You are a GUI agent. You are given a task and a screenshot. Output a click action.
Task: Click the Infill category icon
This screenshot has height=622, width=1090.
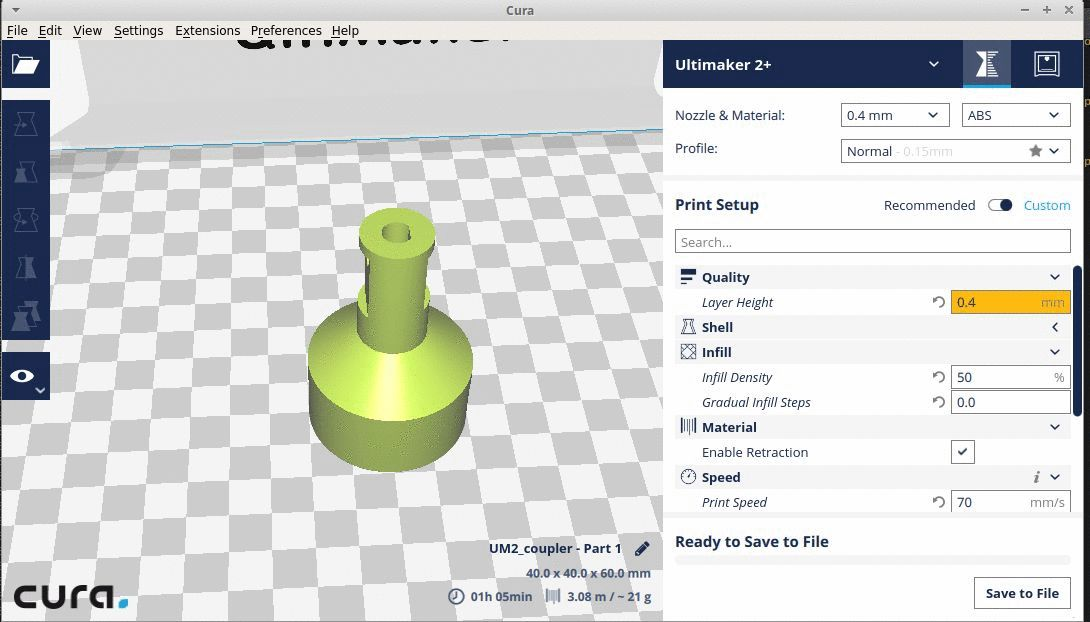click(688, 352)
